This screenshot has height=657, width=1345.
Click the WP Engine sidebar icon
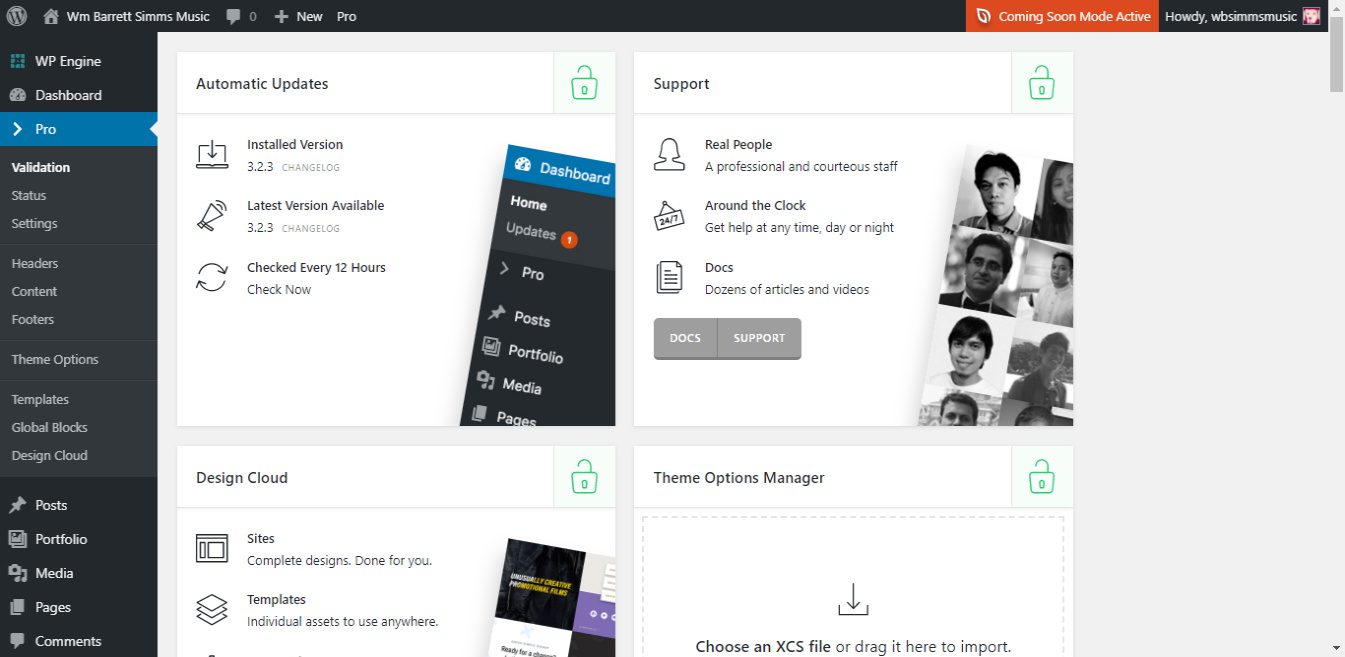click(x=18, y=61)
